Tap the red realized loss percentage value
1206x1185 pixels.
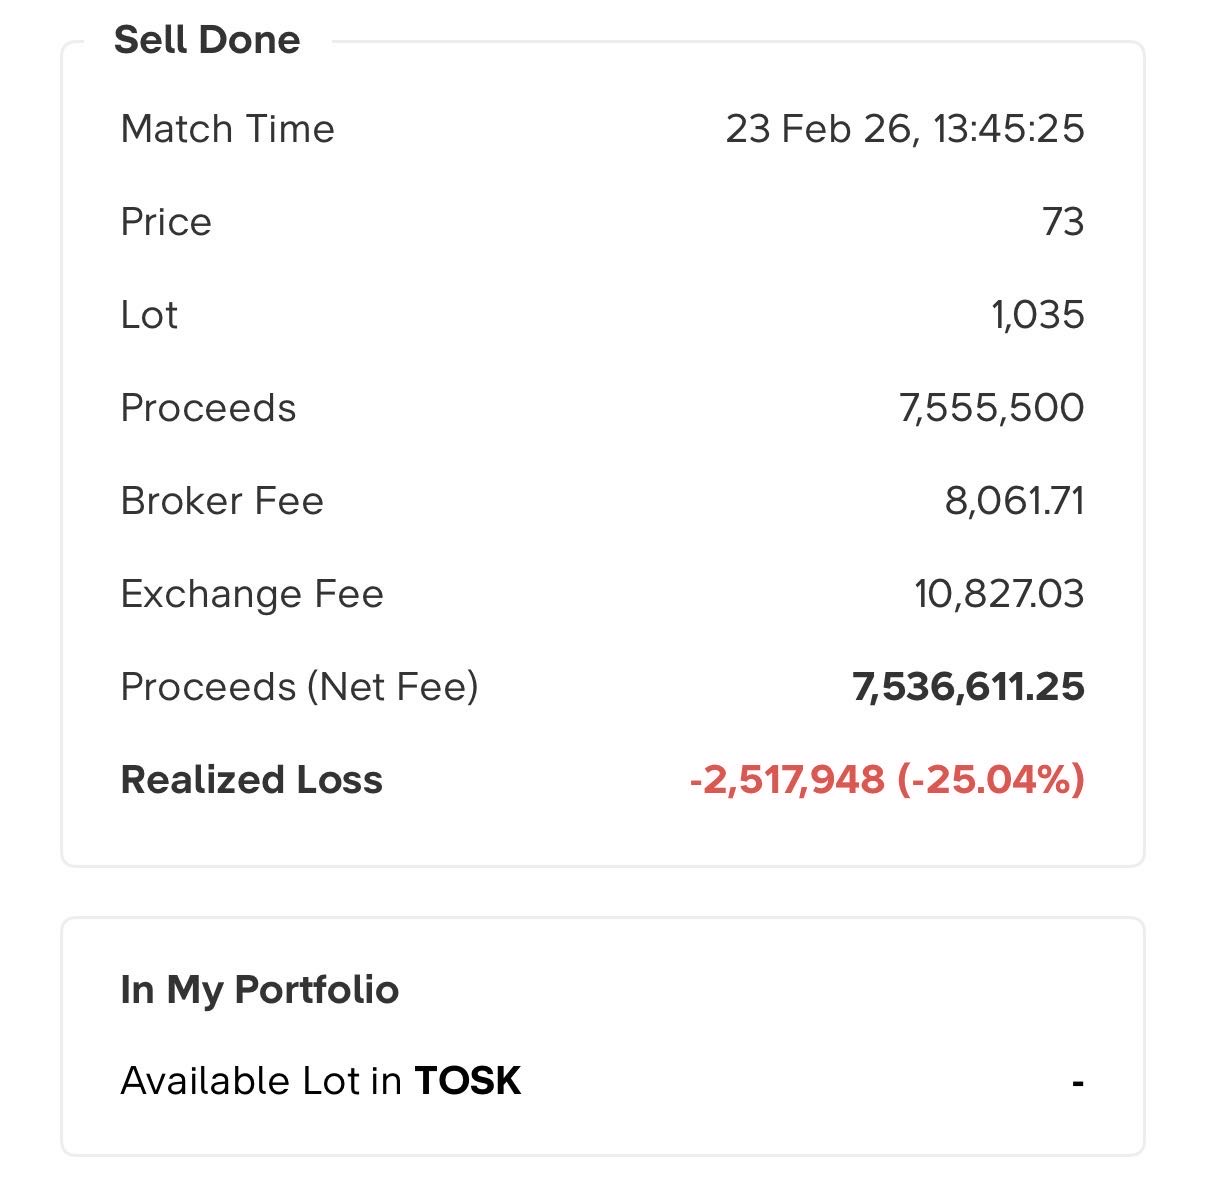coord(990,780)
